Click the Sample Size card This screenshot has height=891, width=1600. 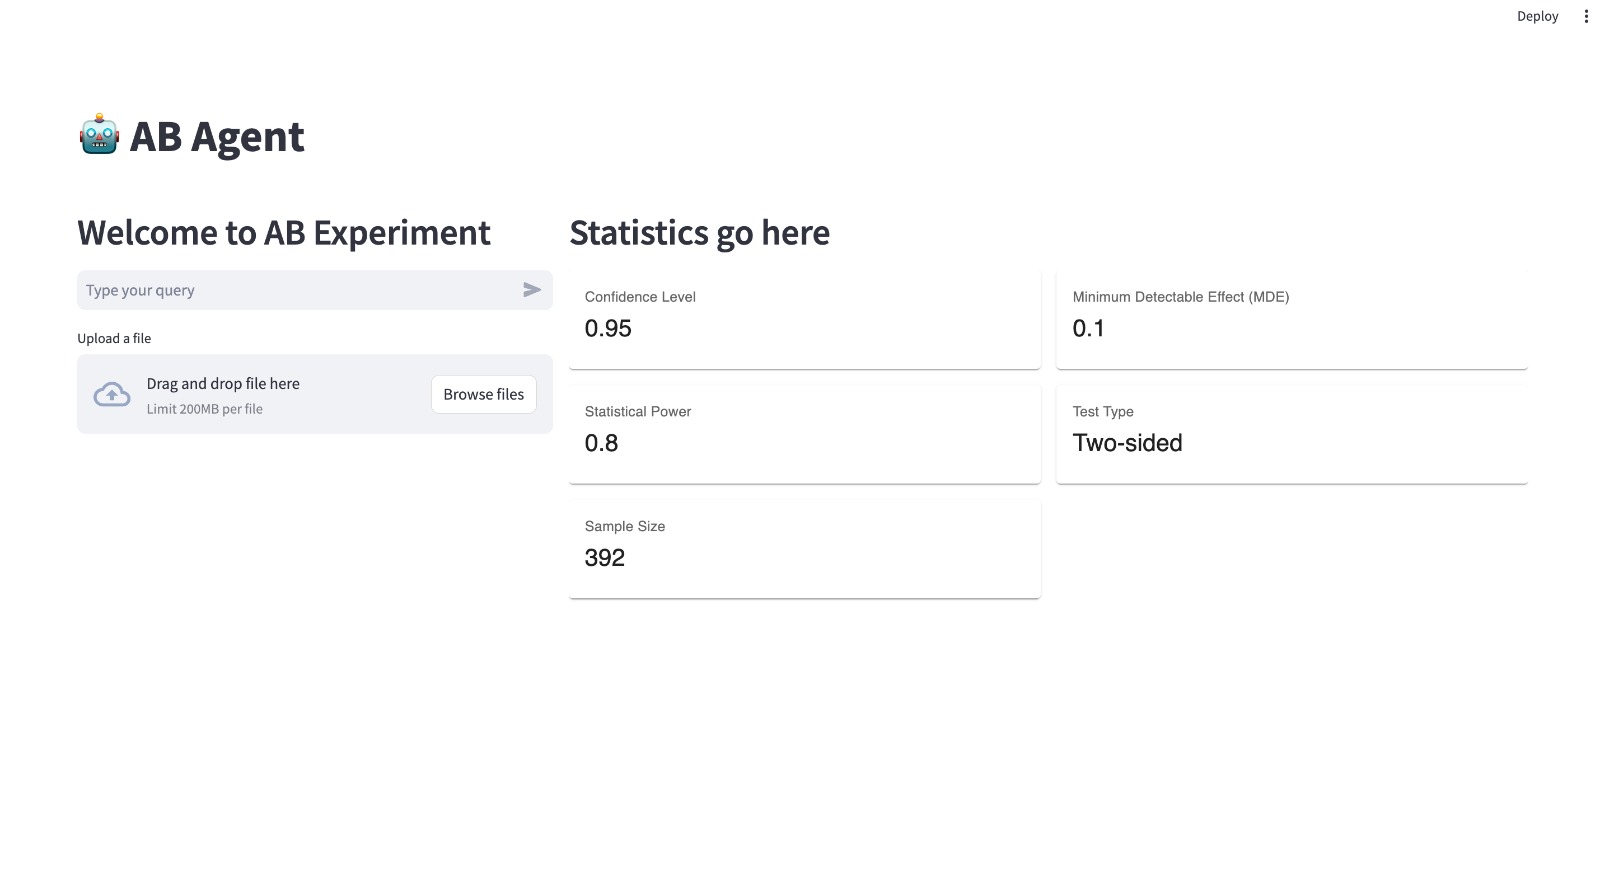[x=804, y=549]
